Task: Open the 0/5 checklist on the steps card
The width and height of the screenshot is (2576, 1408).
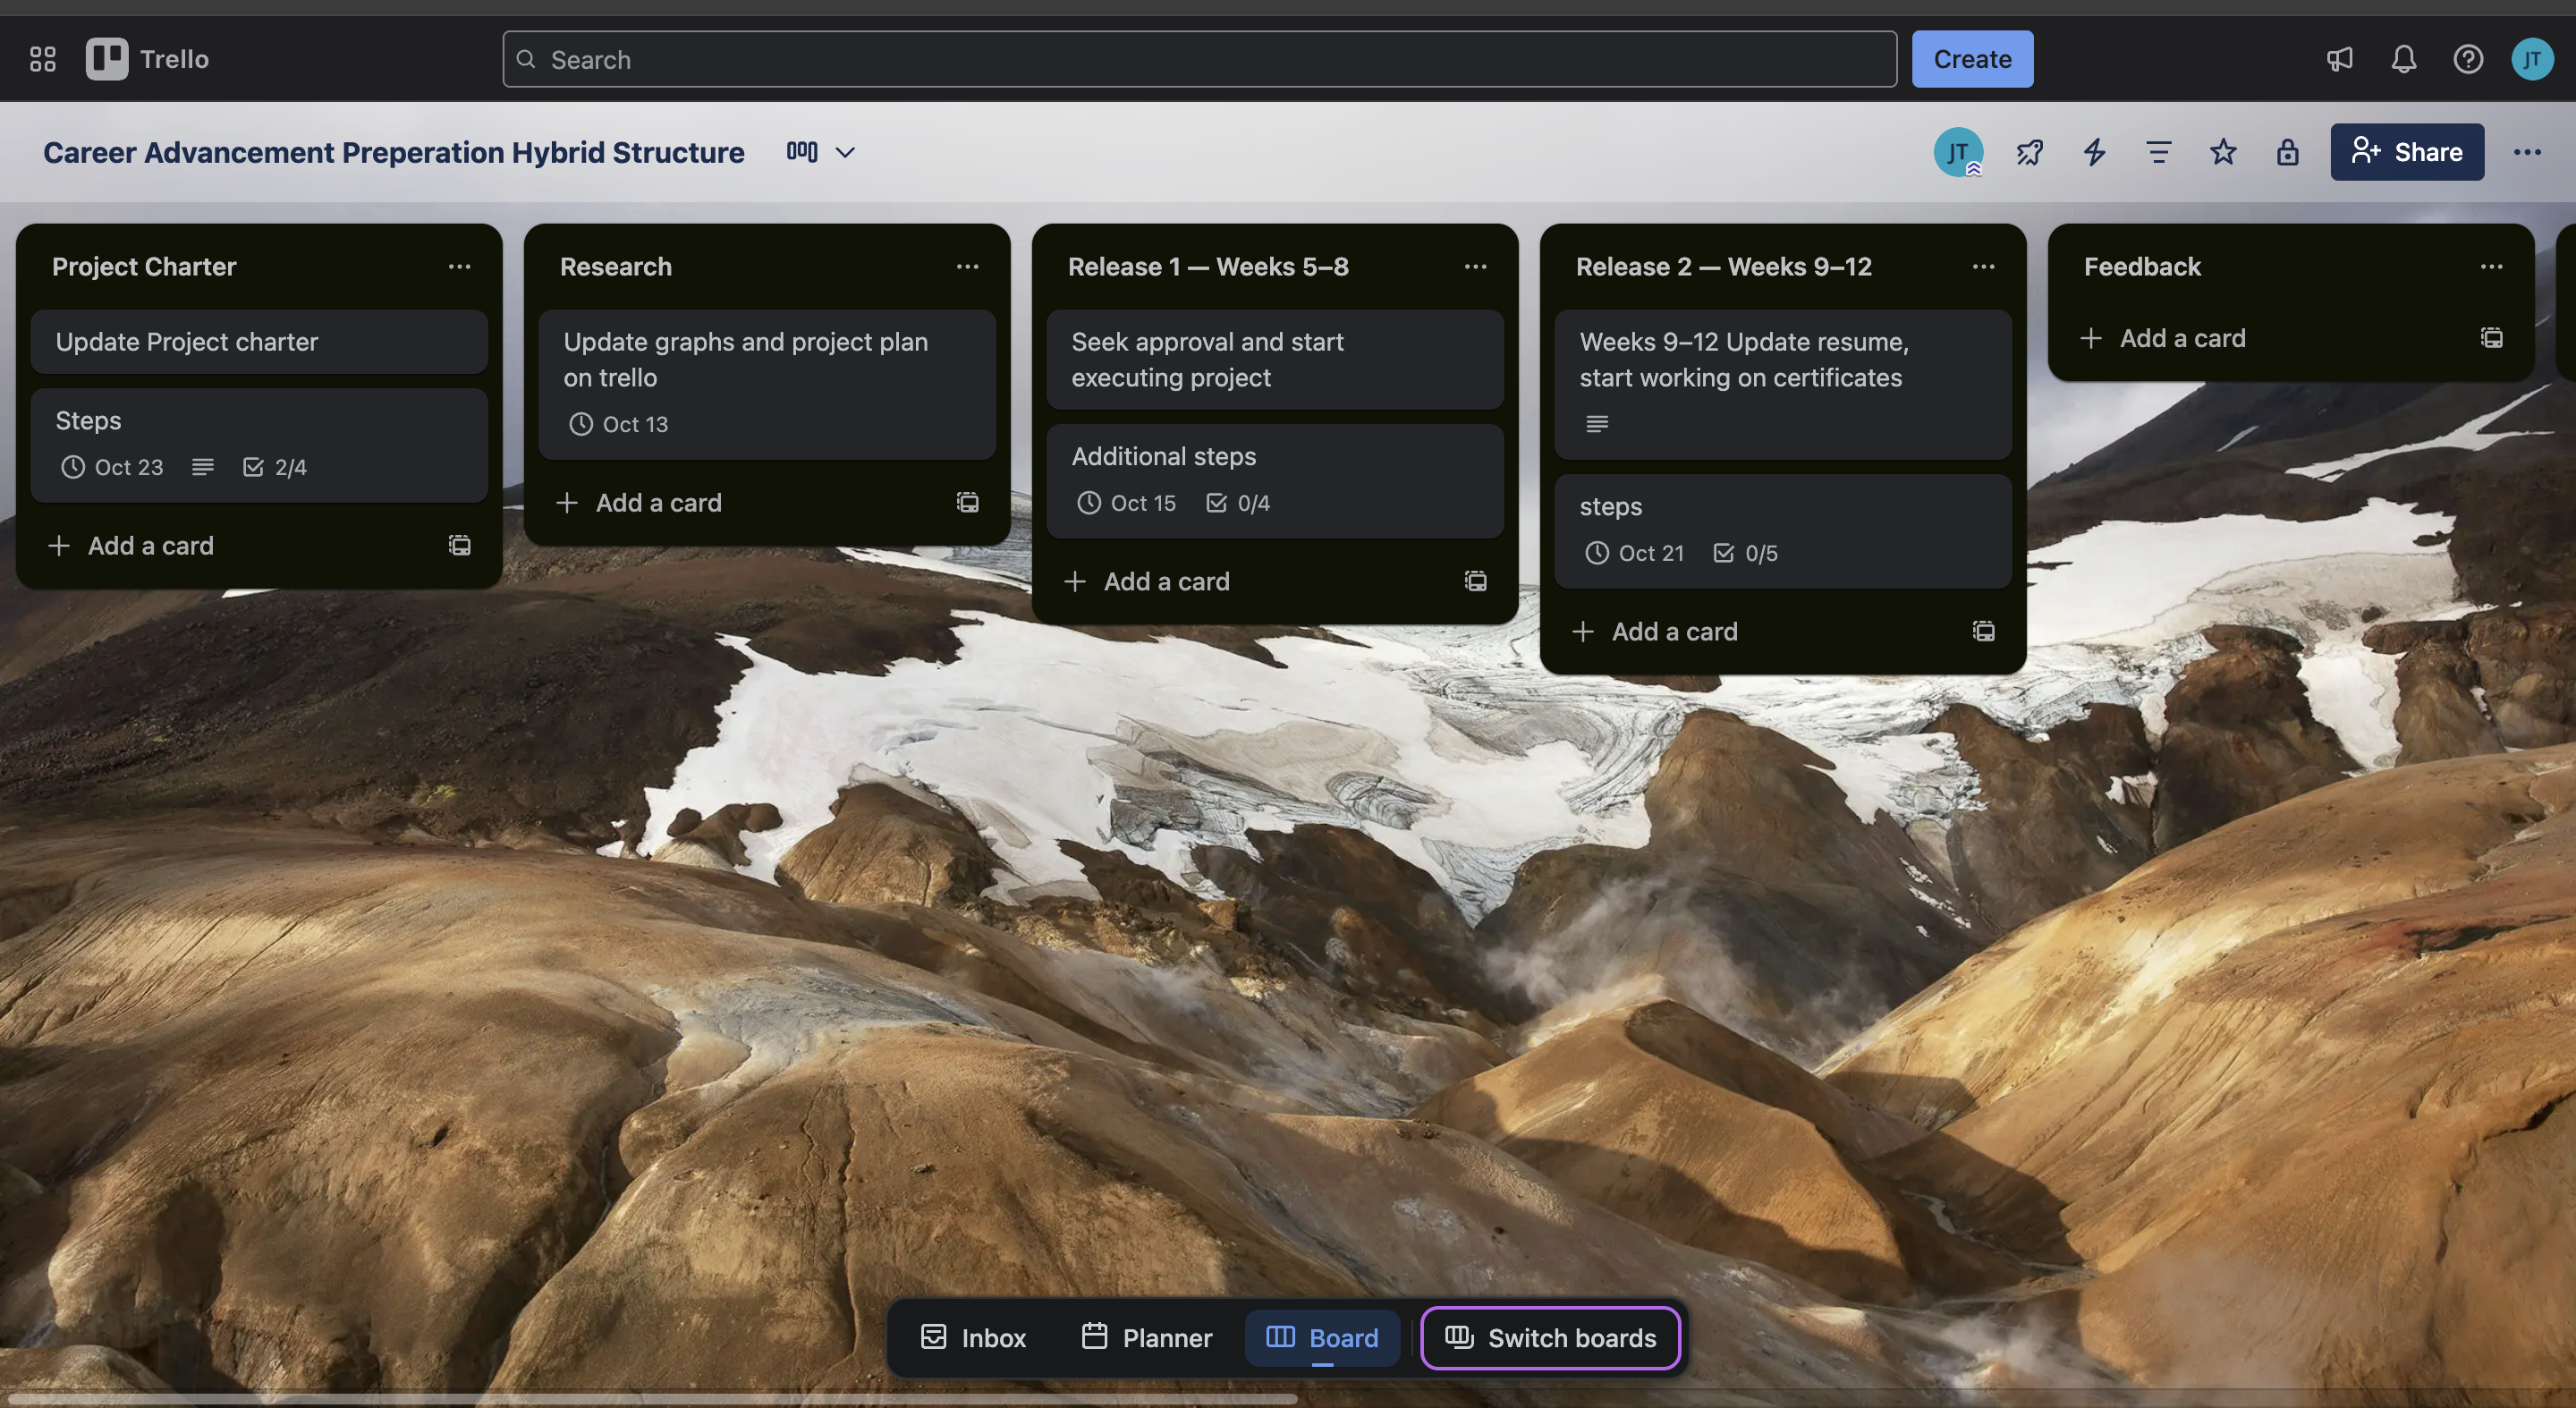Action: [1746, 552]
